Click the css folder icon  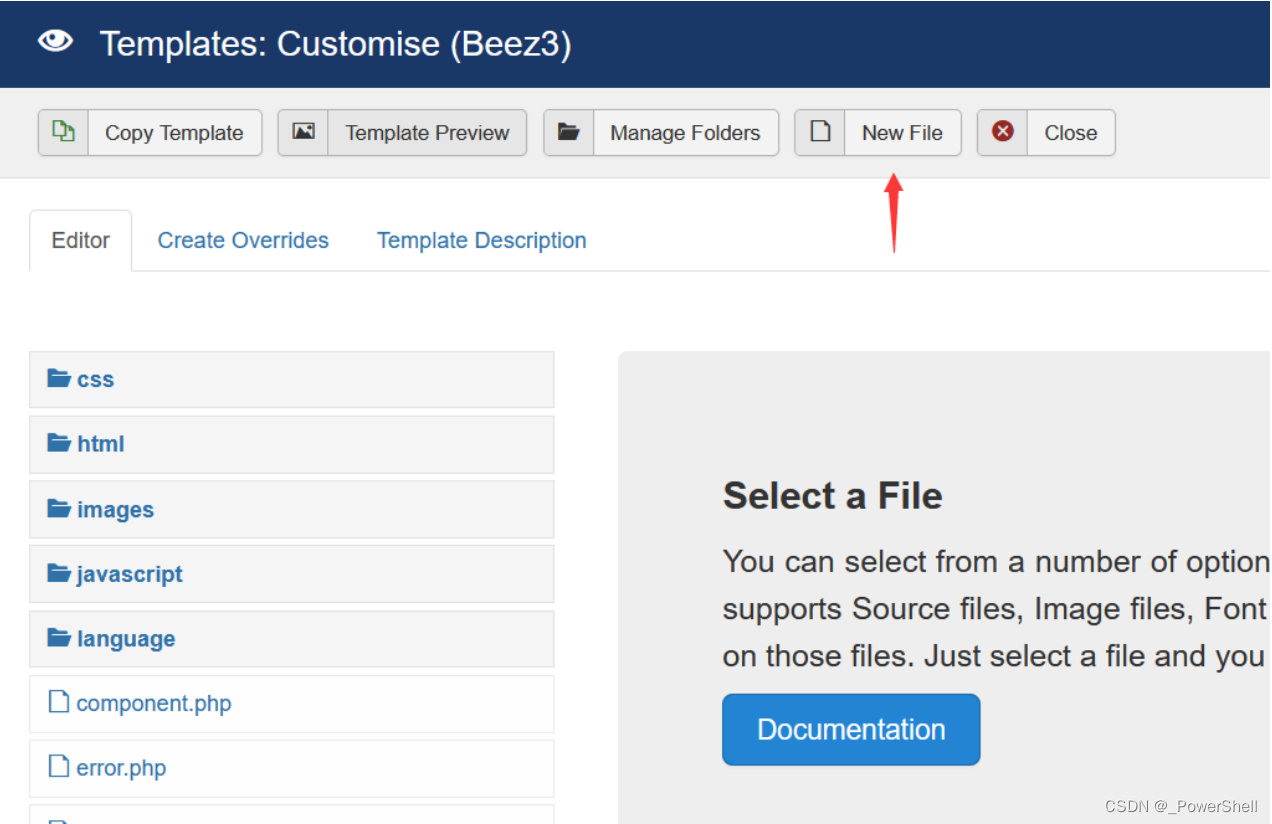coord(59,378)
